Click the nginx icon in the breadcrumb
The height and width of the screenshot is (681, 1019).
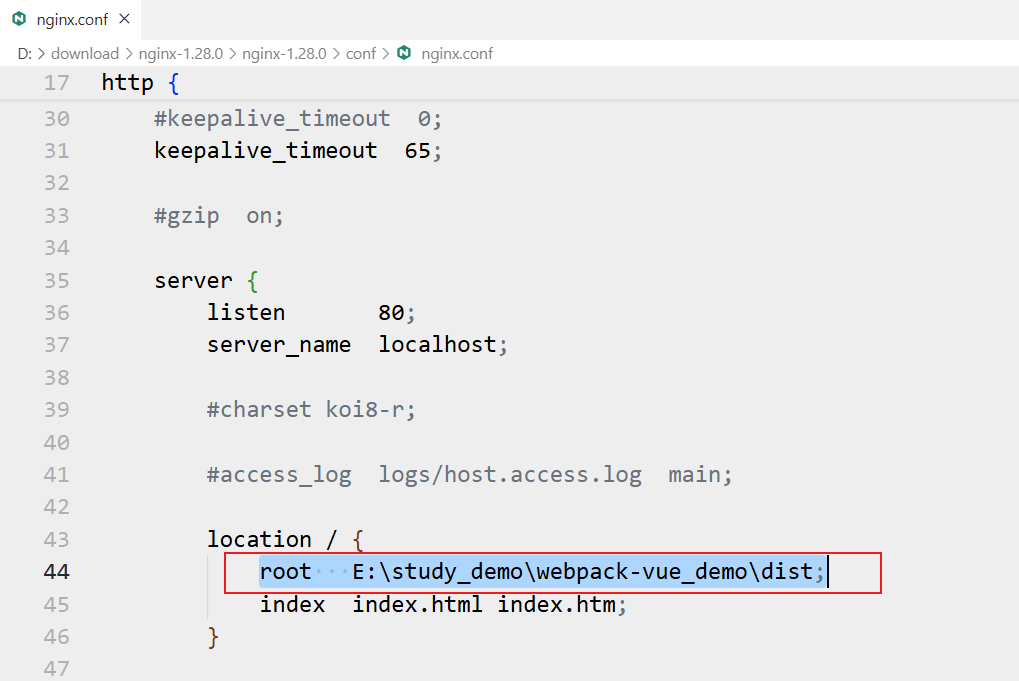404,53
